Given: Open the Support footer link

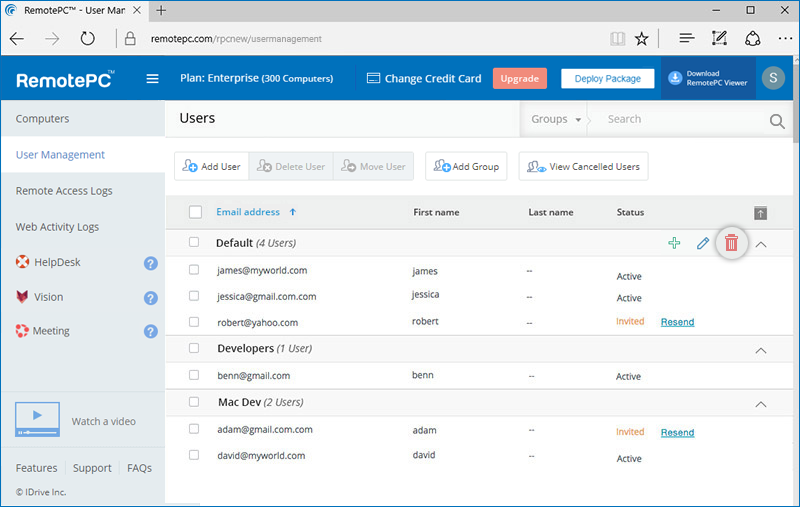Looking at the screenshot, I should click(x=92, y=468).
